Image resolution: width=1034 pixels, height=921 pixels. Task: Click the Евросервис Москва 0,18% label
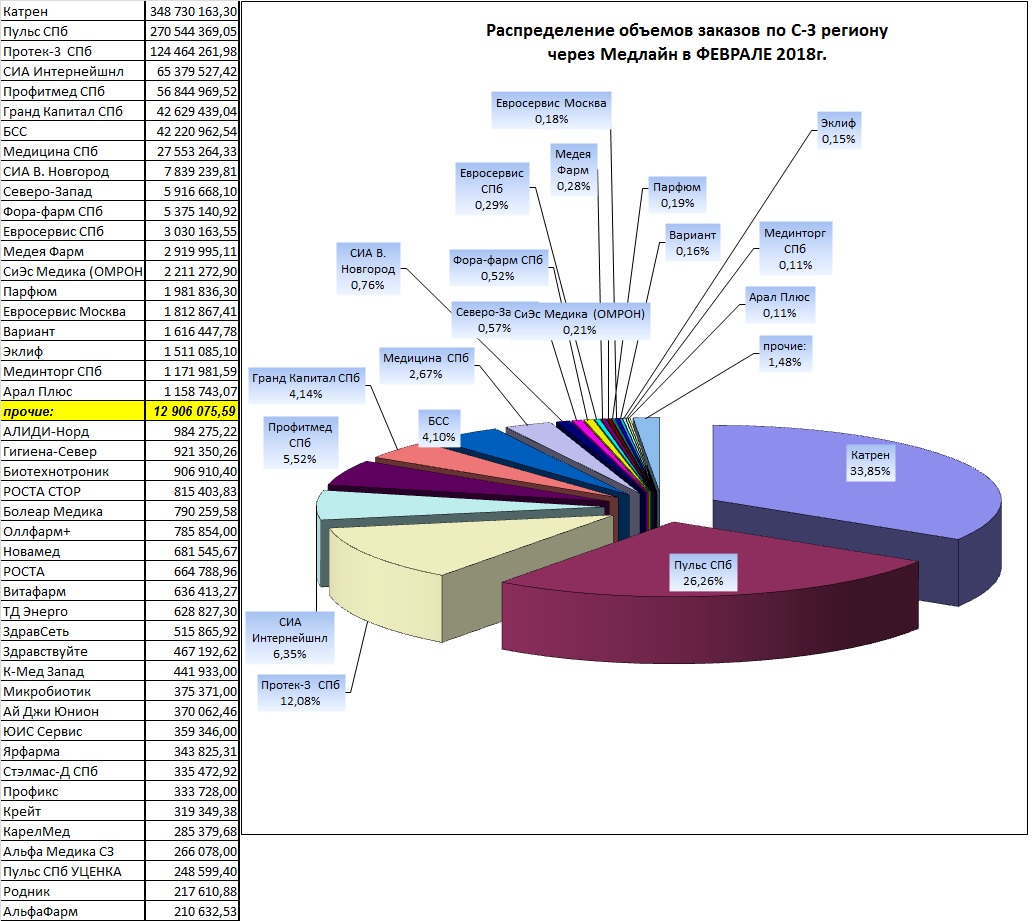(x=551, y=111)
